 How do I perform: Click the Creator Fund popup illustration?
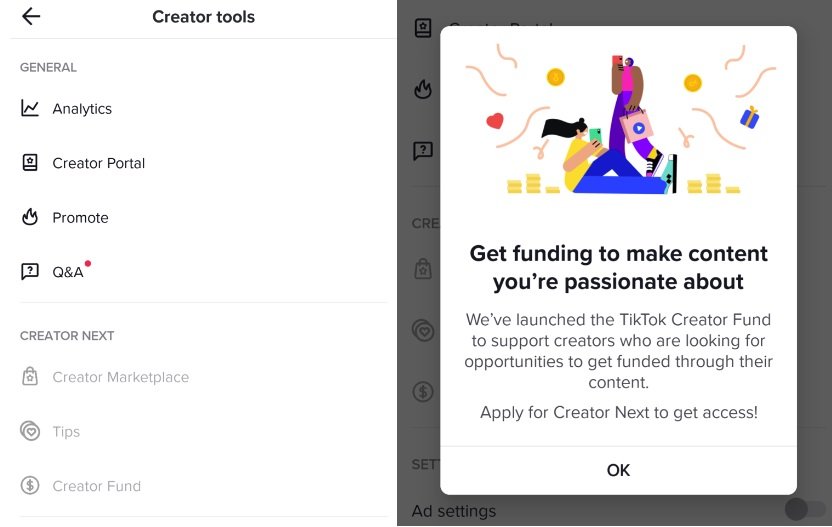618,123
